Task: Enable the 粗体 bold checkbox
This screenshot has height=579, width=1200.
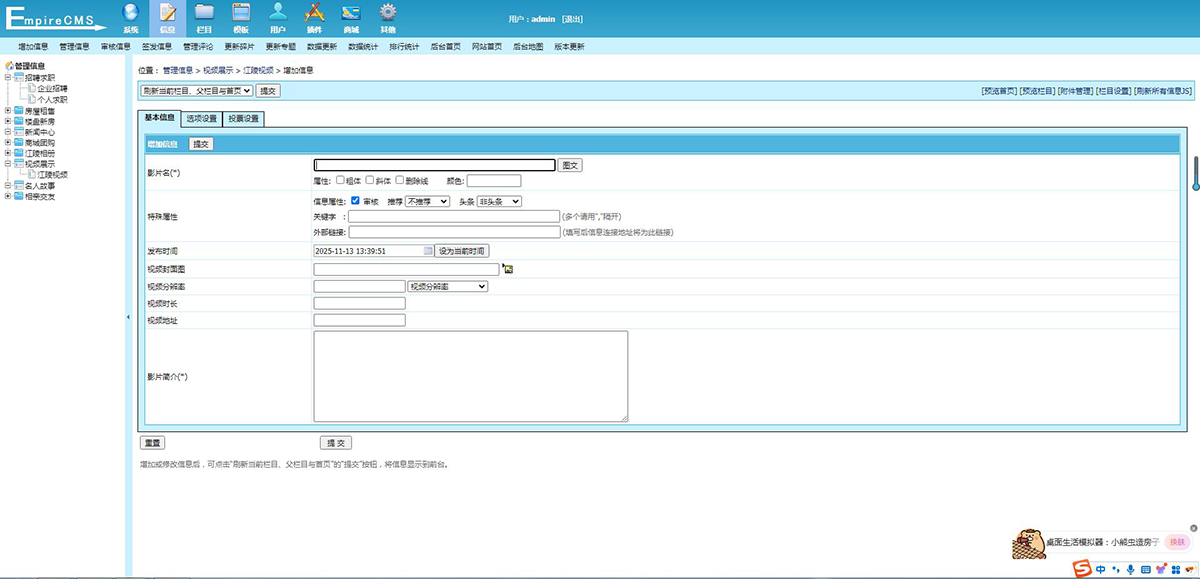Action: 341,181
